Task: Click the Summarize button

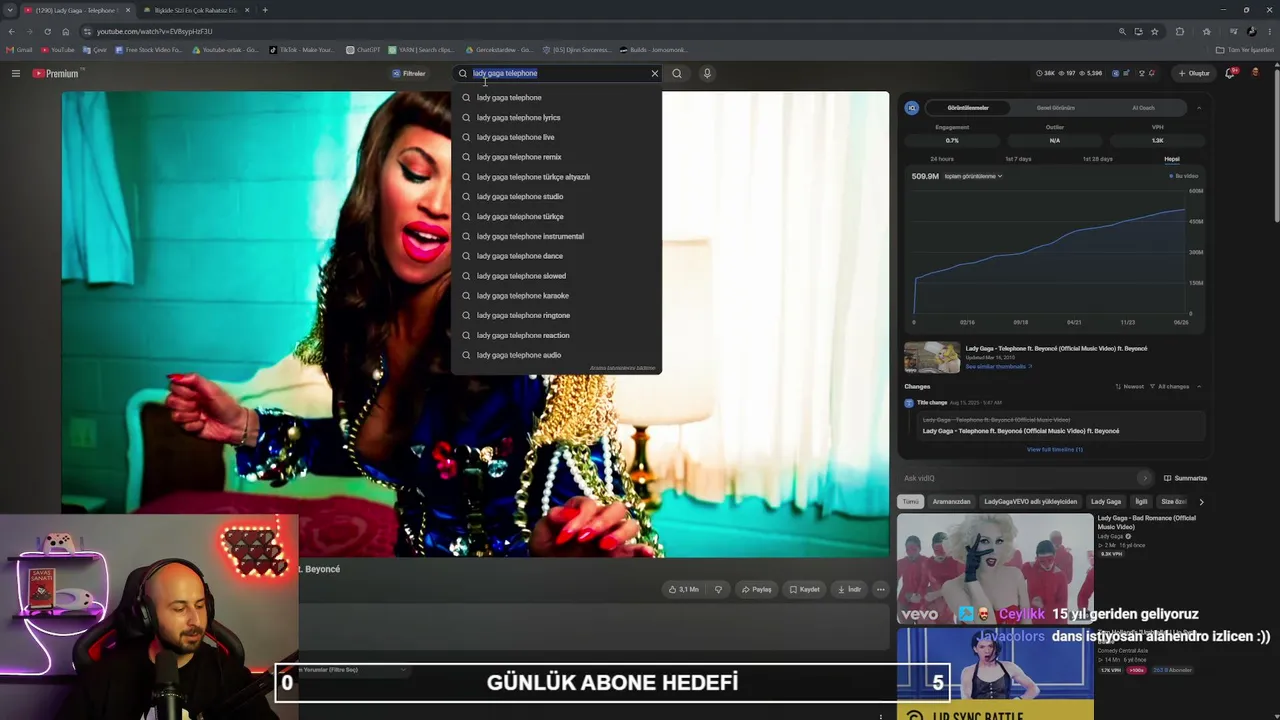Action: pos(1185,478)
